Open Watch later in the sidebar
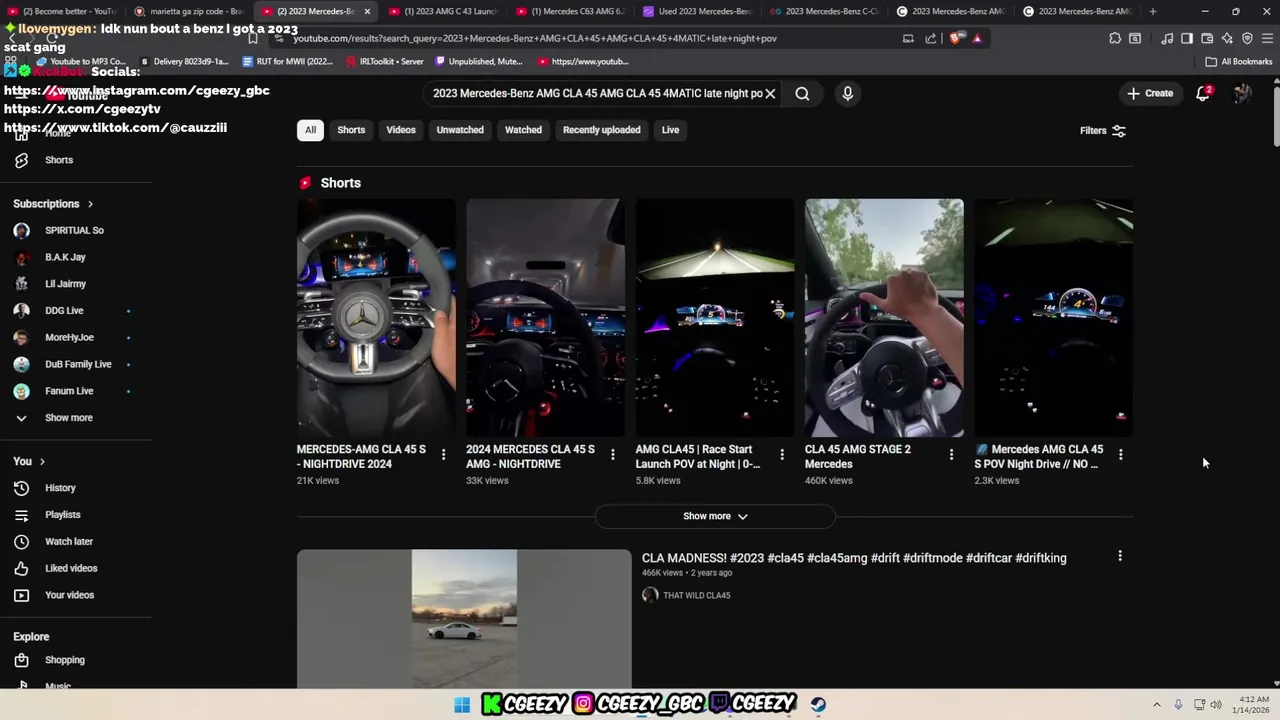 click(68, 542)
